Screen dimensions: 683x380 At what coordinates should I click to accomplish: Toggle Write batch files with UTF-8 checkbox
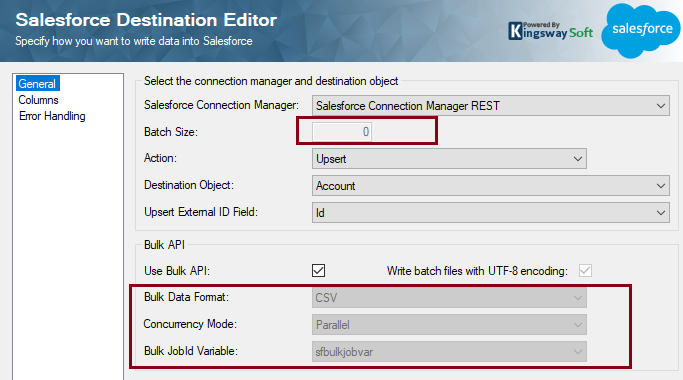pos(585,271)
